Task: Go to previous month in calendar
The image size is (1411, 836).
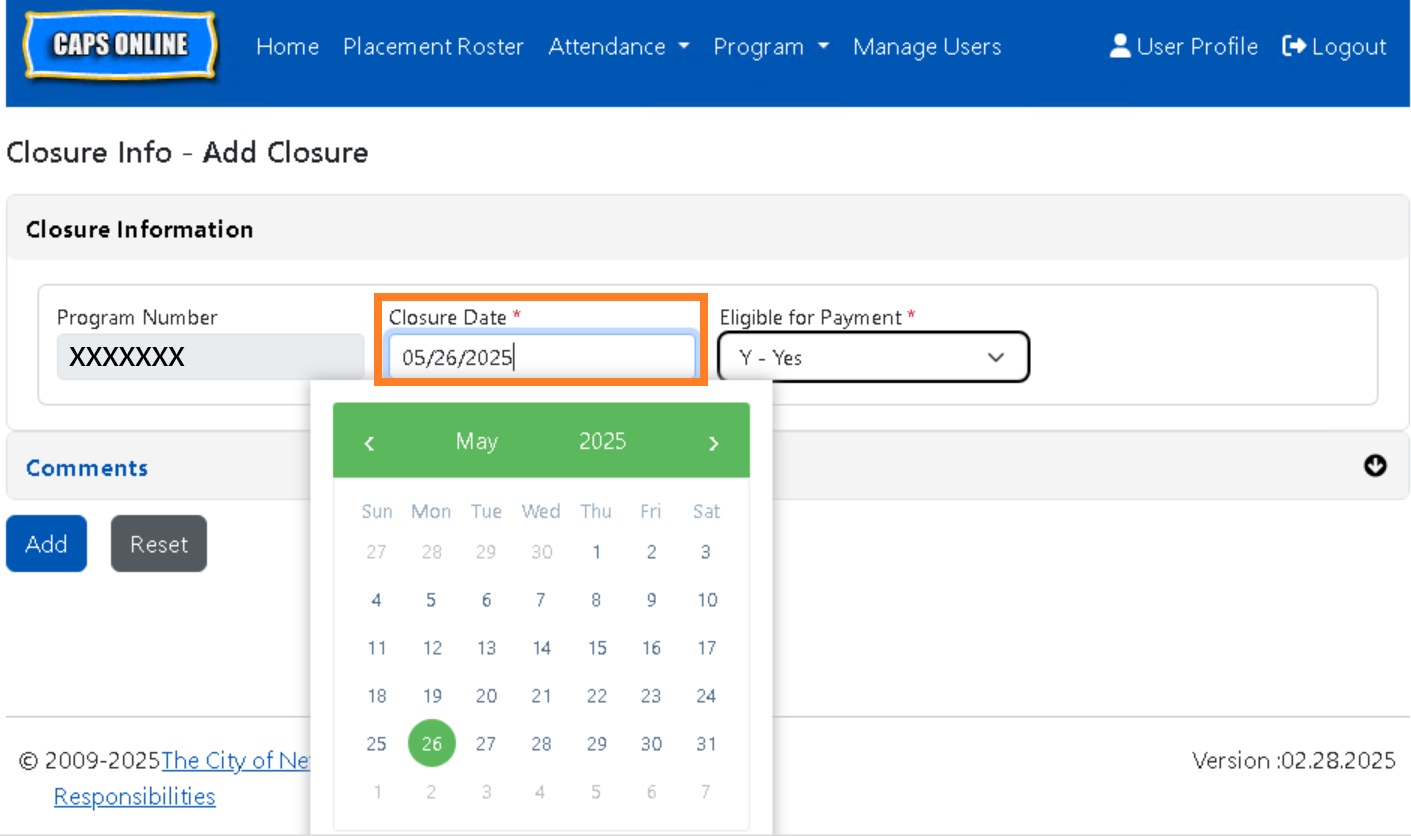Action: click(369, 442)
